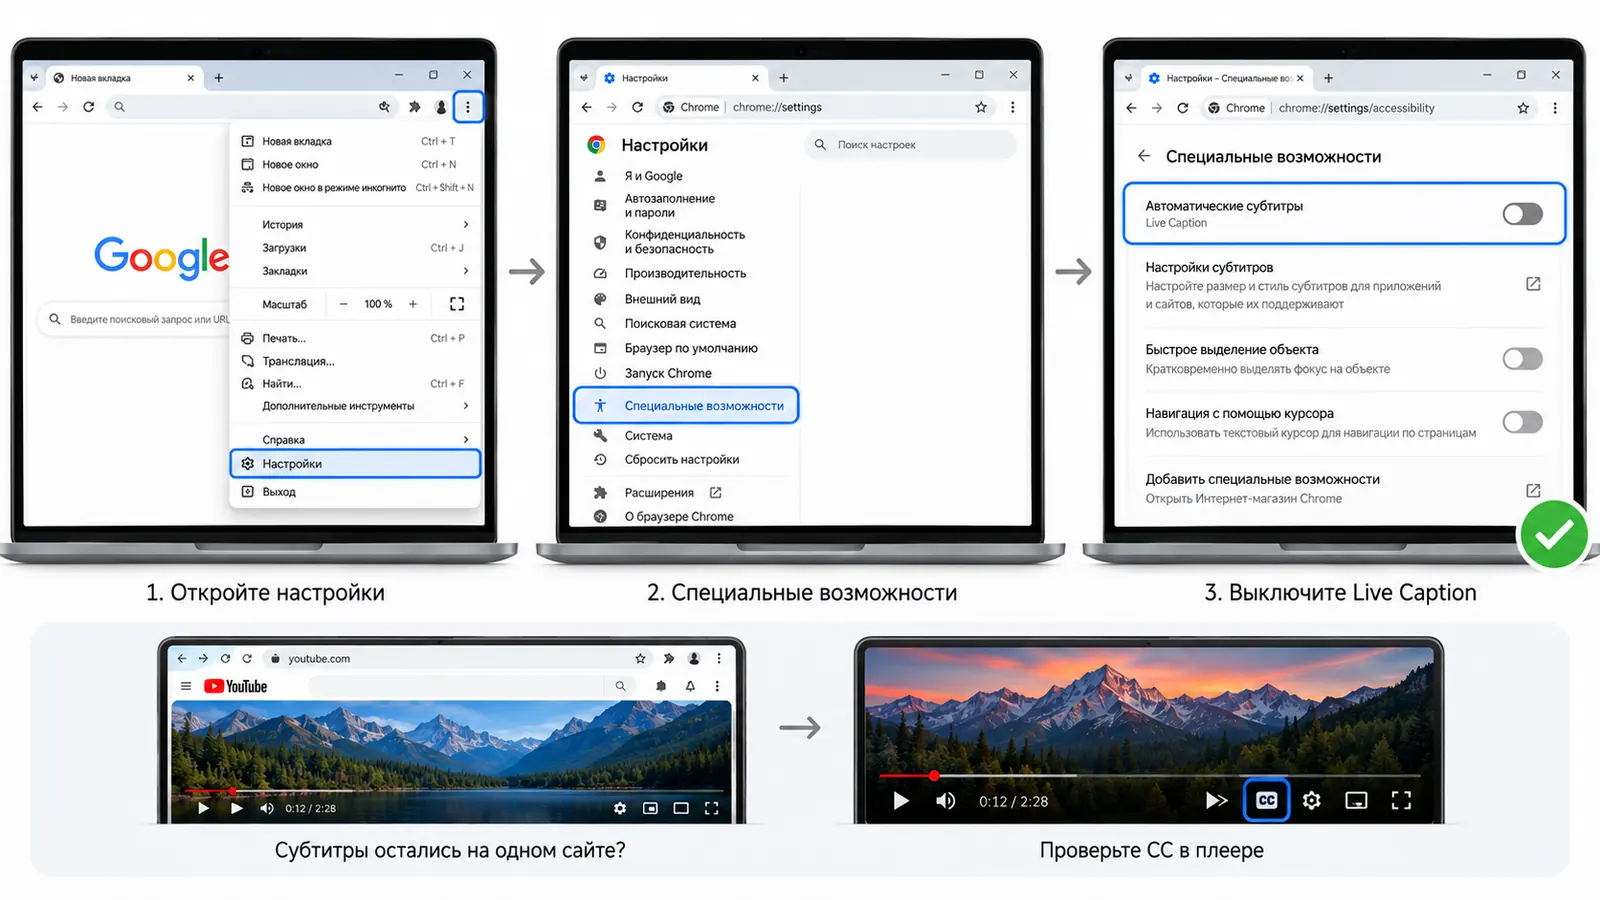The height and width of the screenshot is (900, 1600).
Task: Click the YouTube search magnifier button
Action: (x=620, y=686)
